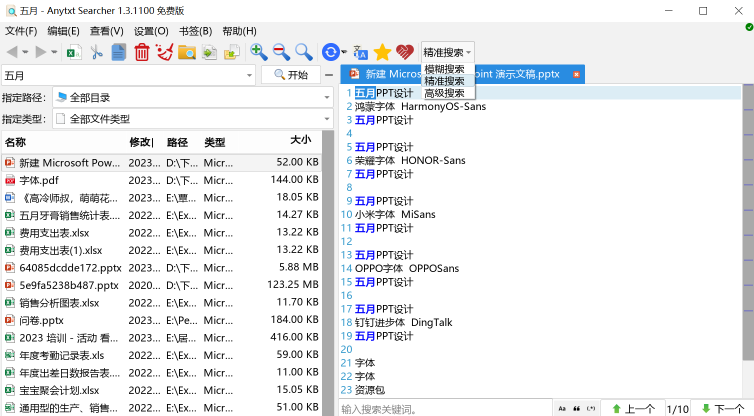
Task: Select the 新建 Microsoft PowerPoint preview tab
Action: [x=462, y=74]
